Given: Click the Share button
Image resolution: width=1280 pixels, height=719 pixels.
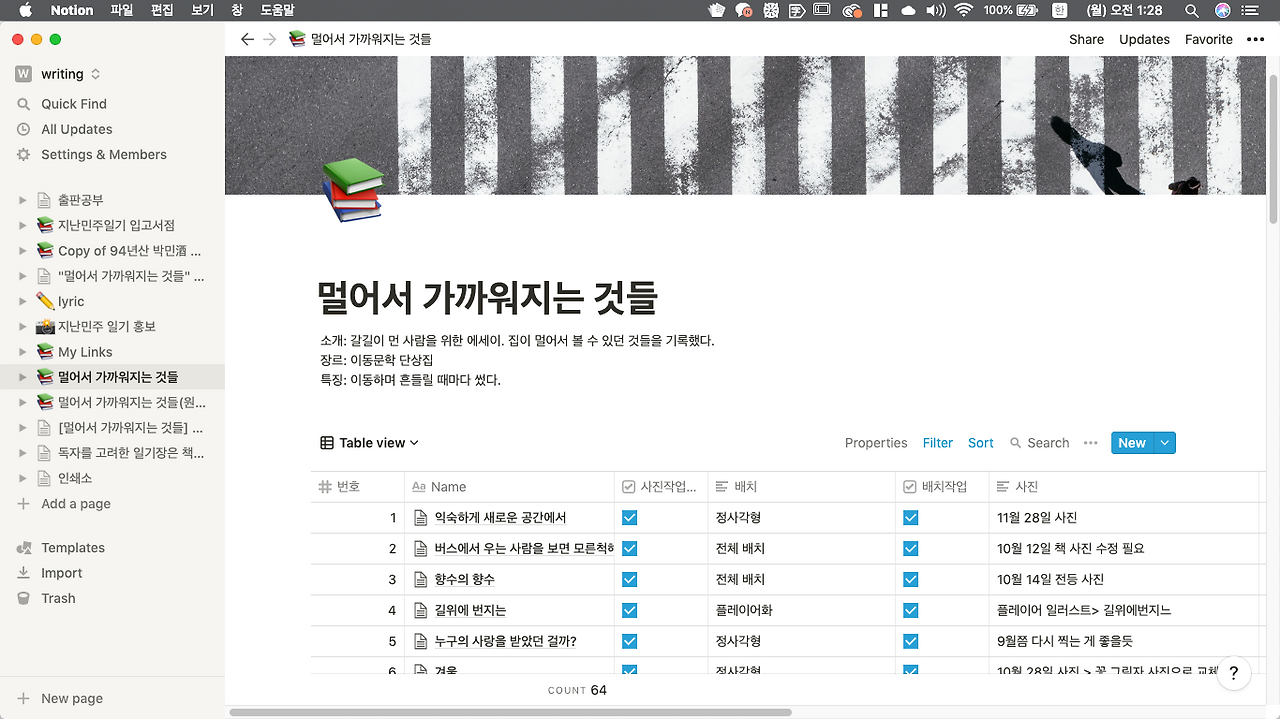Looking at the screenshot, I should tap(1086, 39).
